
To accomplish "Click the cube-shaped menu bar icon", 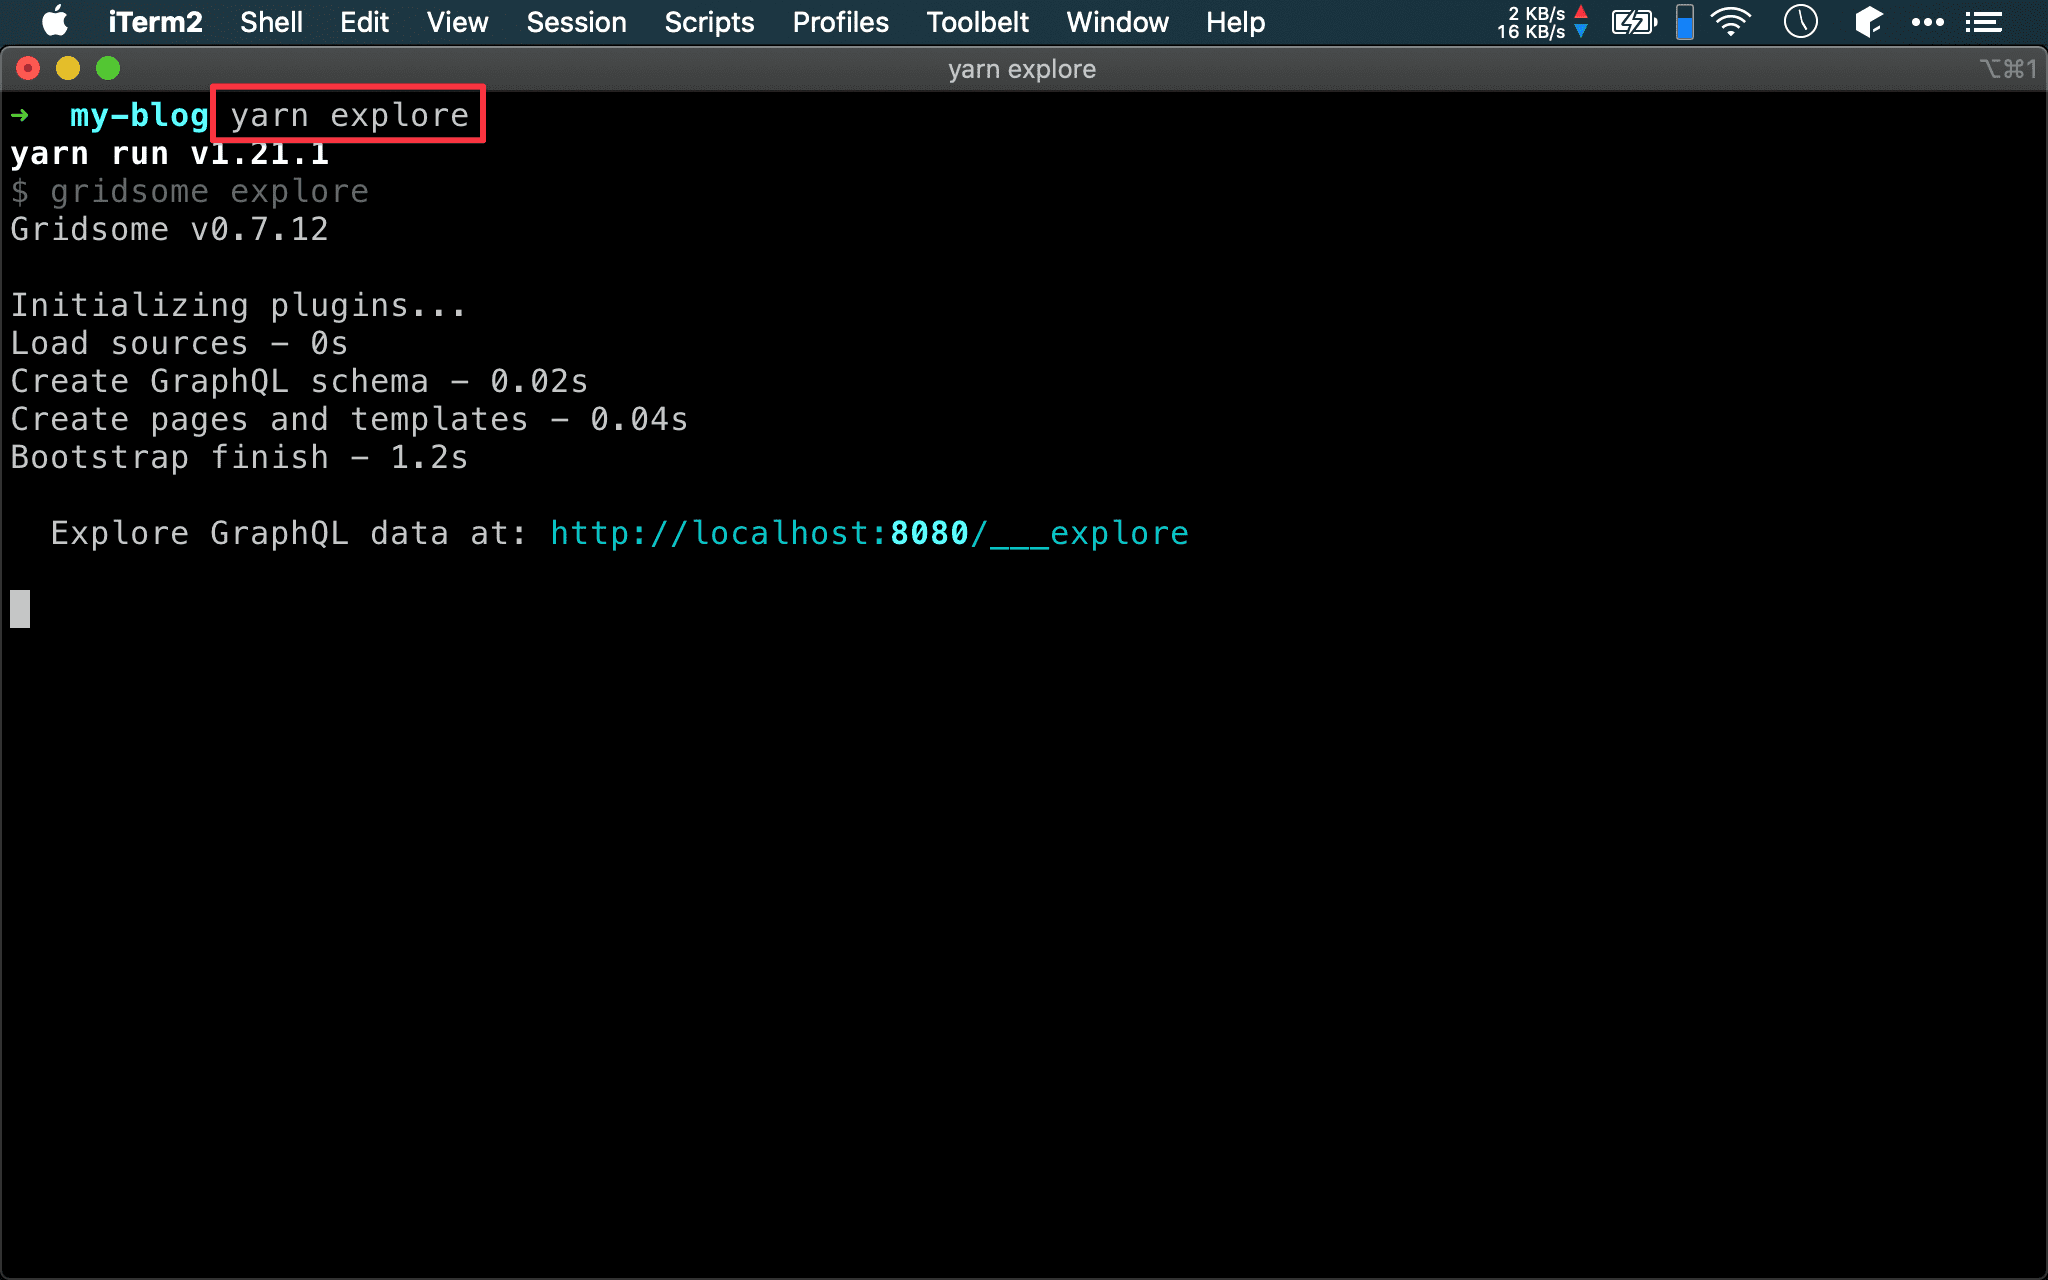I will pyautogui.click(x=1867, y=22).
